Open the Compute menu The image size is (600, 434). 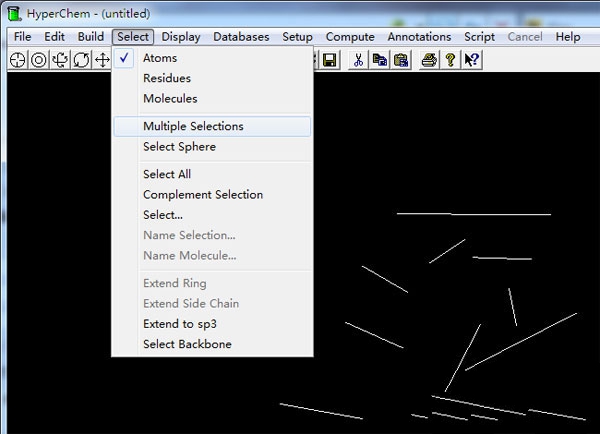click(x=350, y=37)
